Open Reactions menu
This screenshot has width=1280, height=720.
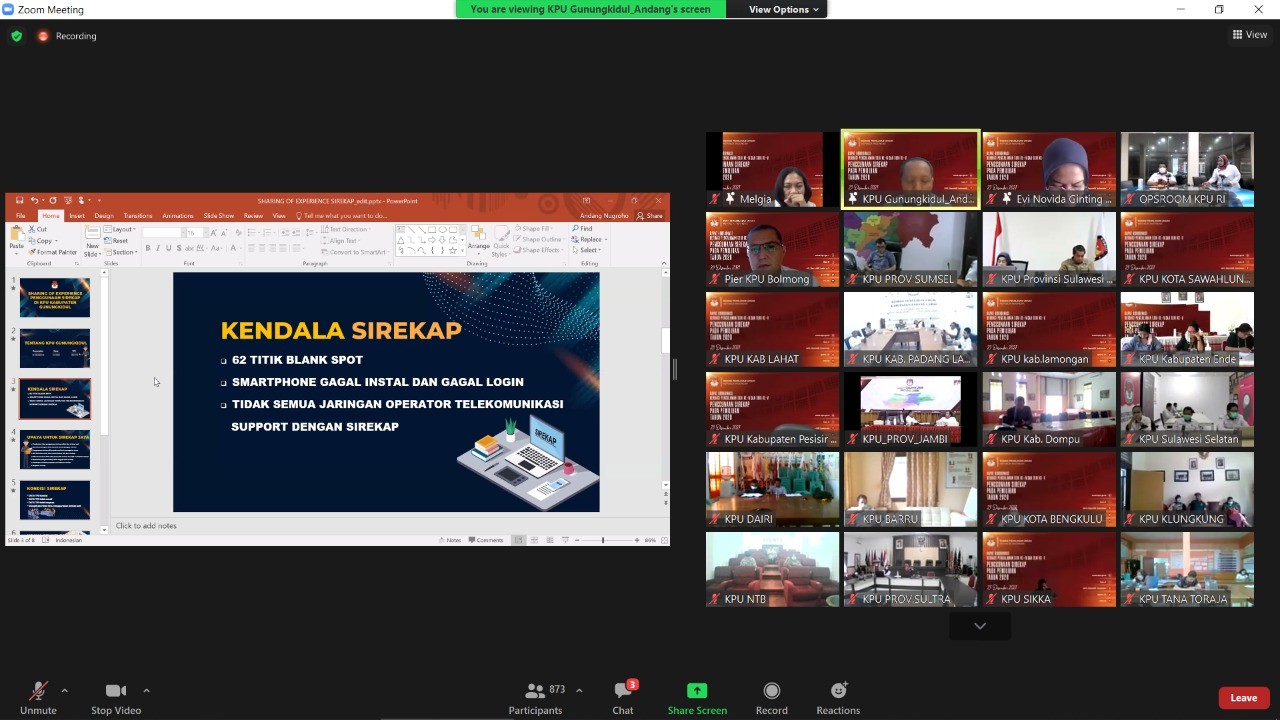838,697
